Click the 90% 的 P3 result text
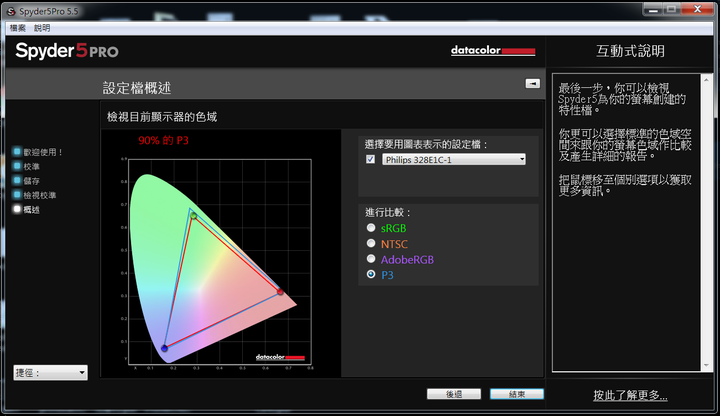This screenshot has width=720, height=416. point(163,141)
